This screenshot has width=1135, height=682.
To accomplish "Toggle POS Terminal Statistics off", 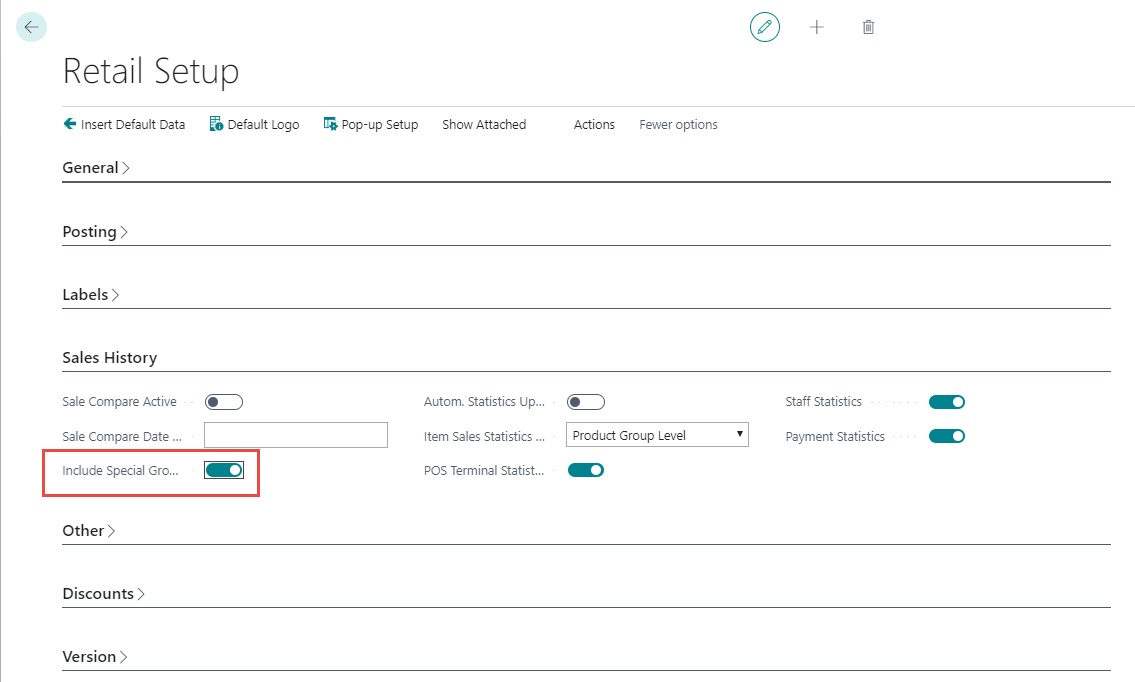I will [586, 470].
